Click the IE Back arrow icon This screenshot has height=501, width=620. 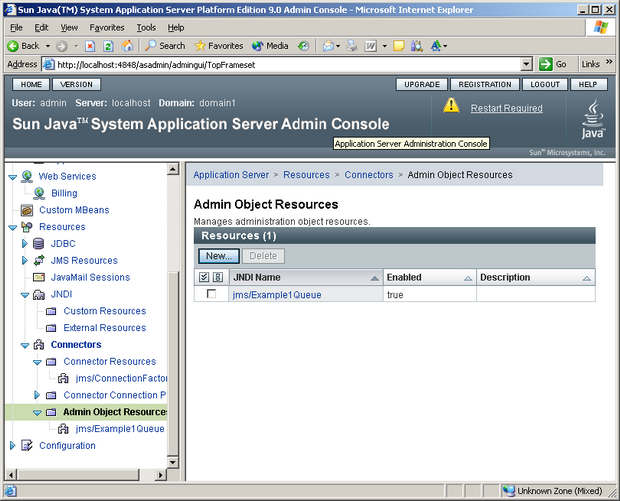(13, 46)
